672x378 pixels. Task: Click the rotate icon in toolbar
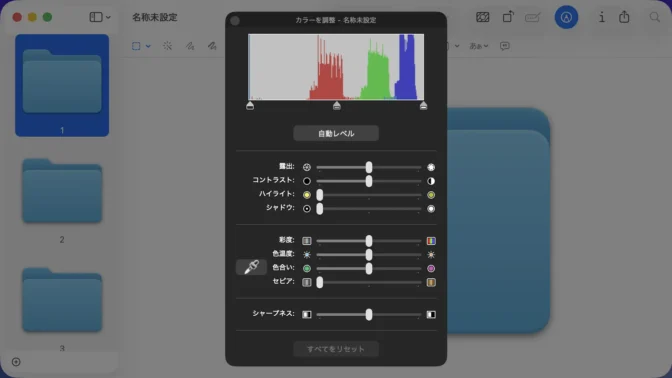[x=508, y=17]
